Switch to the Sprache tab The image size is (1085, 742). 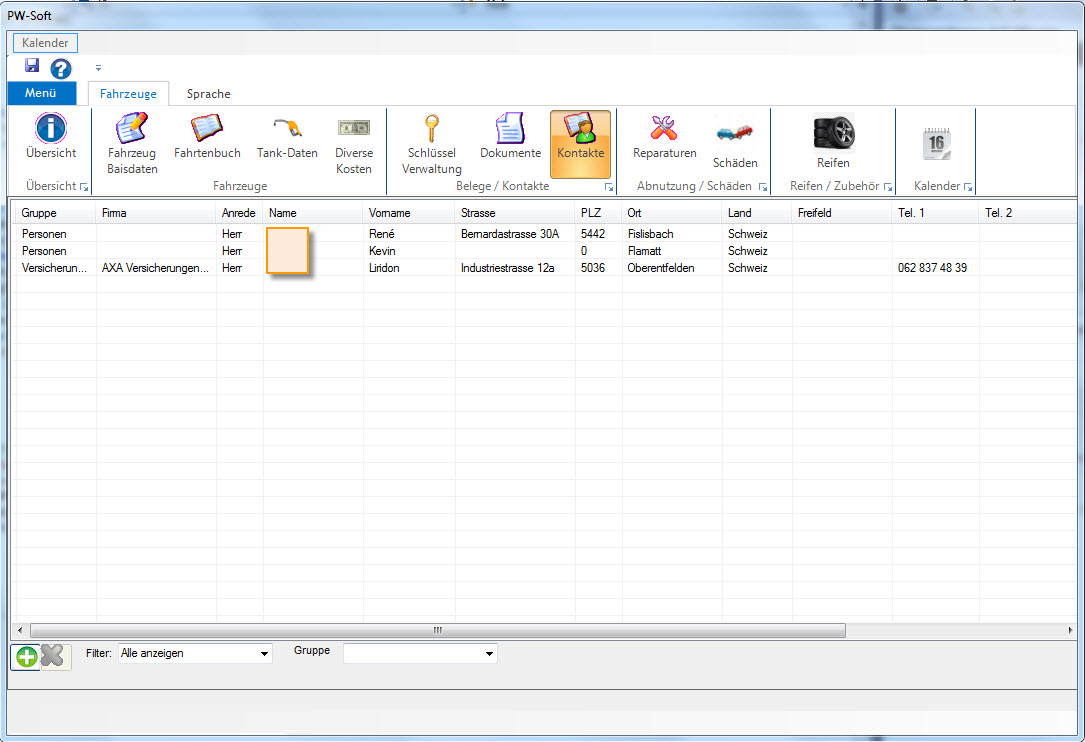tap(208, 94)
